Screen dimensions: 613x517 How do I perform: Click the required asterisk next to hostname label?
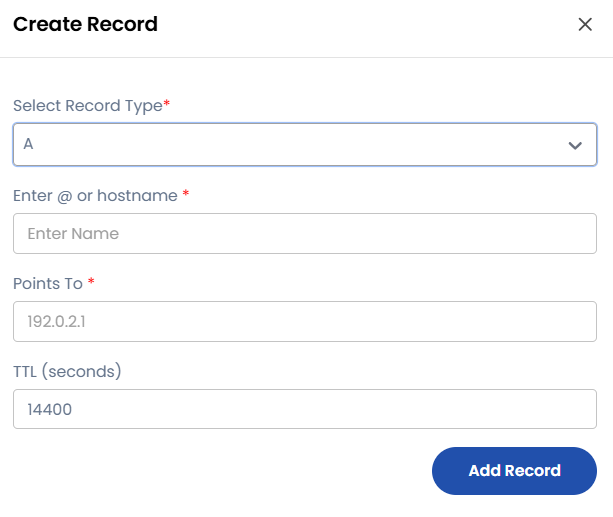pos(186,194)
